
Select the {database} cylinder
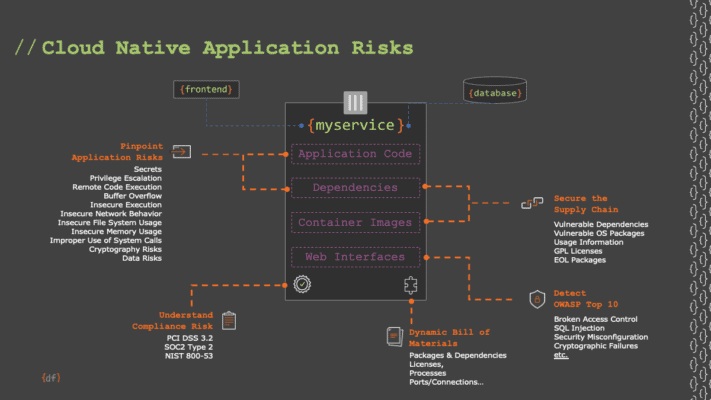496,93
